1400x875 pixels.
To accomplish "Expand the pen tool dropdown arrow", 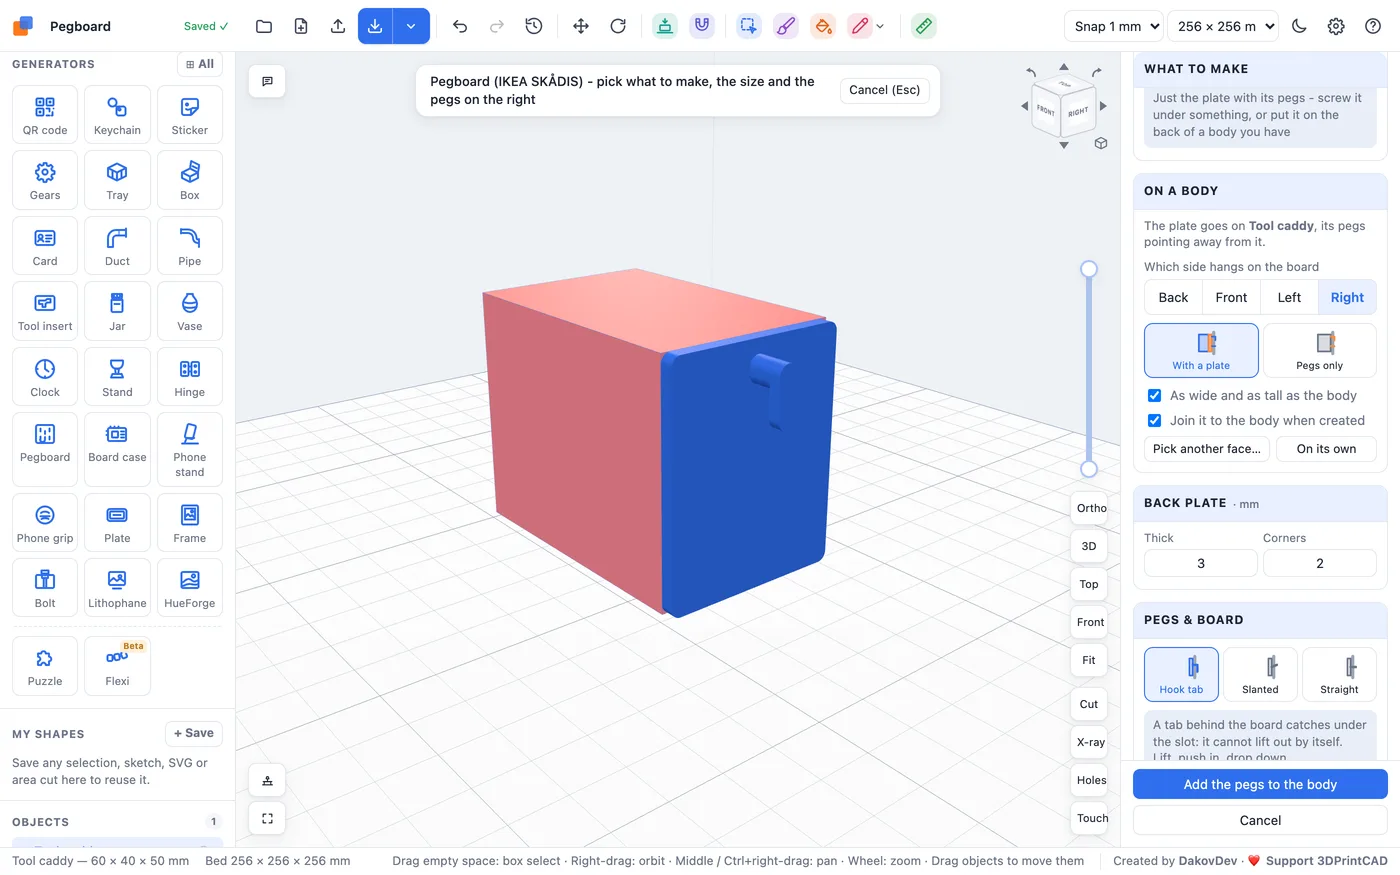I will 880,27.
